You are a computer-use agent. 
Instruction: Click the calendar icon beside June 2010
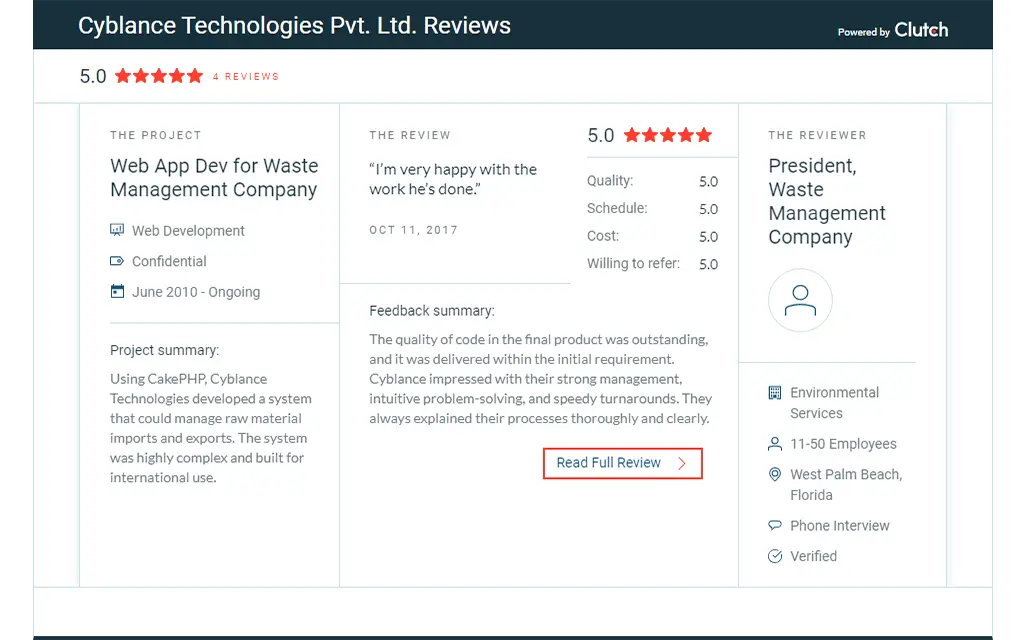pyautogui.click(x=117, y=291)
